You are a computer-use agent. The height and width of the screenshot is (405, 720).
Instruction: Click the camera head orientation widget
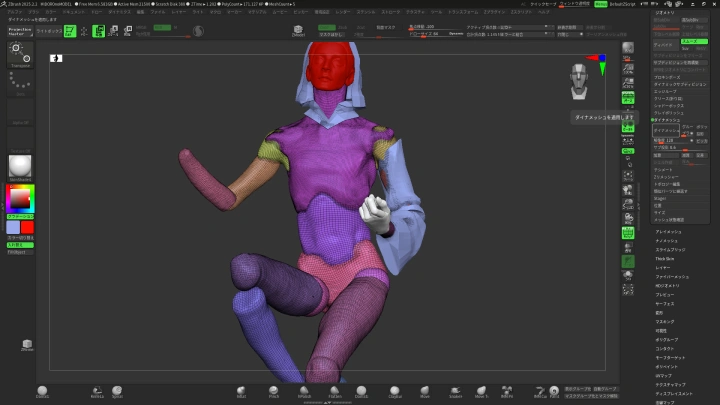click(579, 81)
